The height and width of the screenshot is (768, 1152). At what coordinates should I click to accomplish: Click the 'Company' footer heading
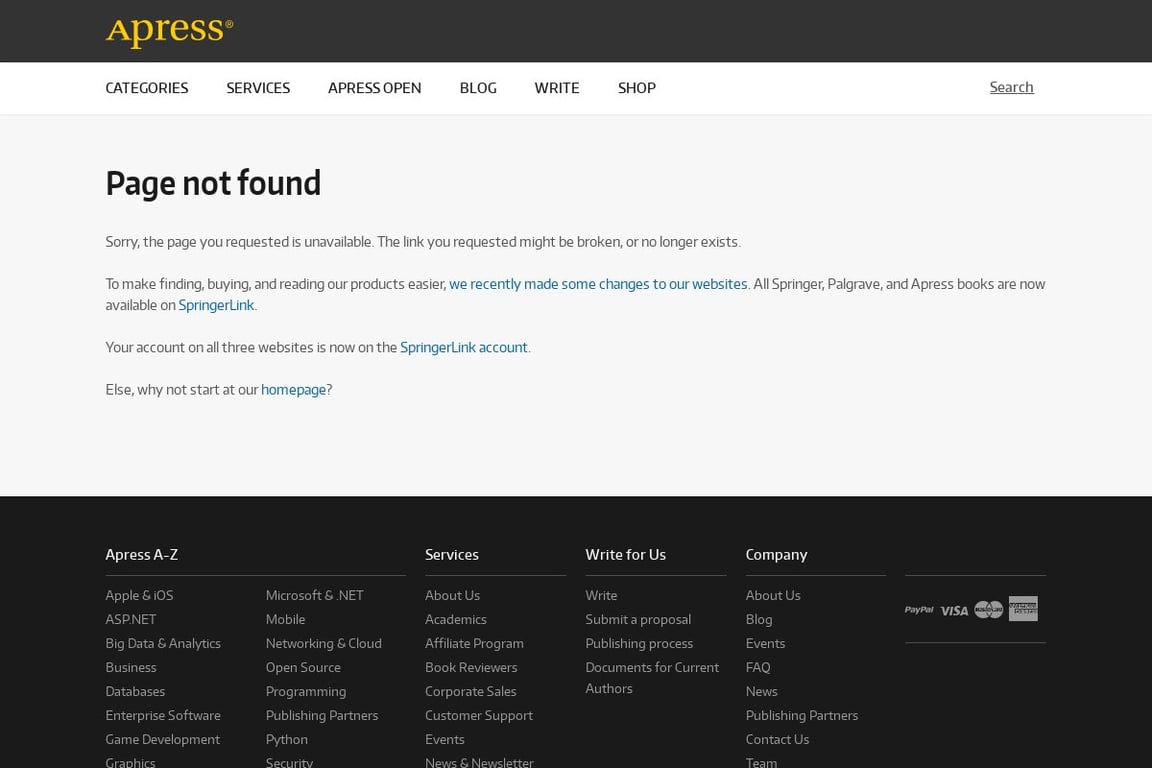[x=777, y=555]
